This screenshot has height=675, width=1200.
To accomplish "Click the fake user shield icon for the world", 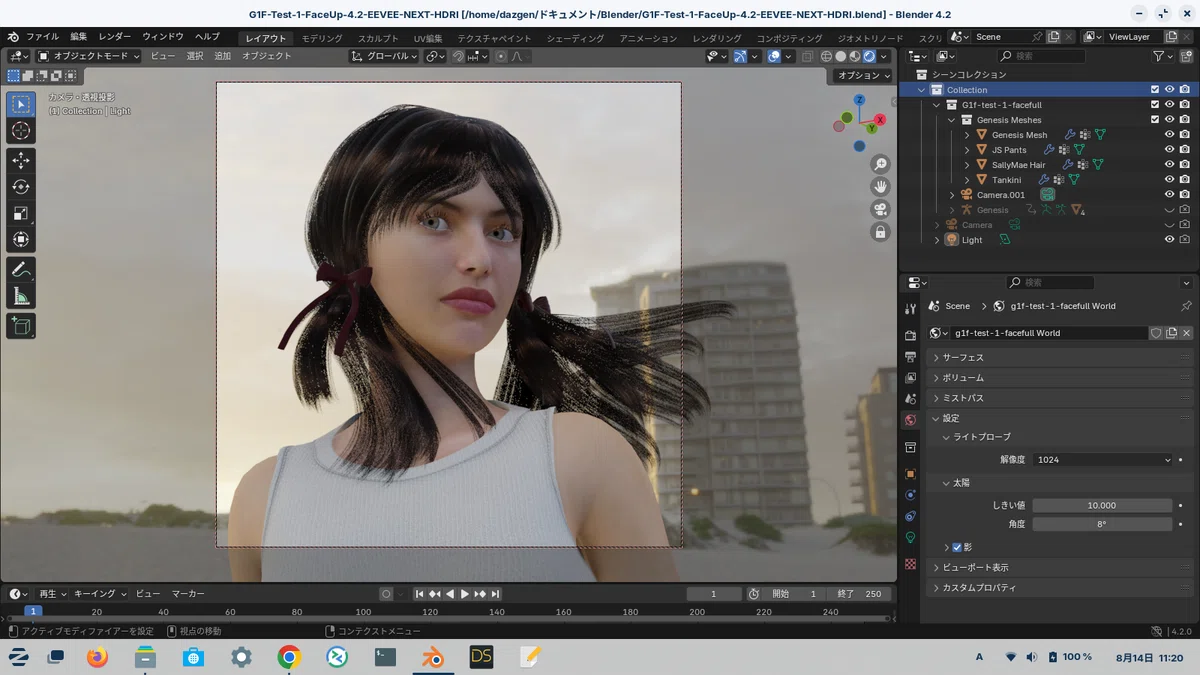I will point(1155,333).
